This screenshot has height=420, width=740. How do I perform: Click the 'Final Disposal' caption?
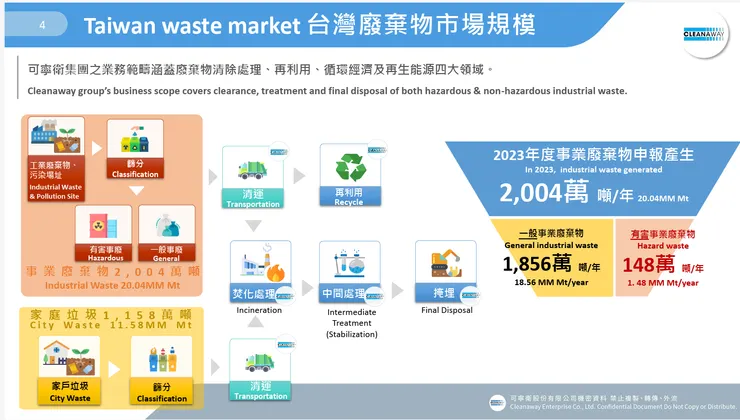[447, 310]
